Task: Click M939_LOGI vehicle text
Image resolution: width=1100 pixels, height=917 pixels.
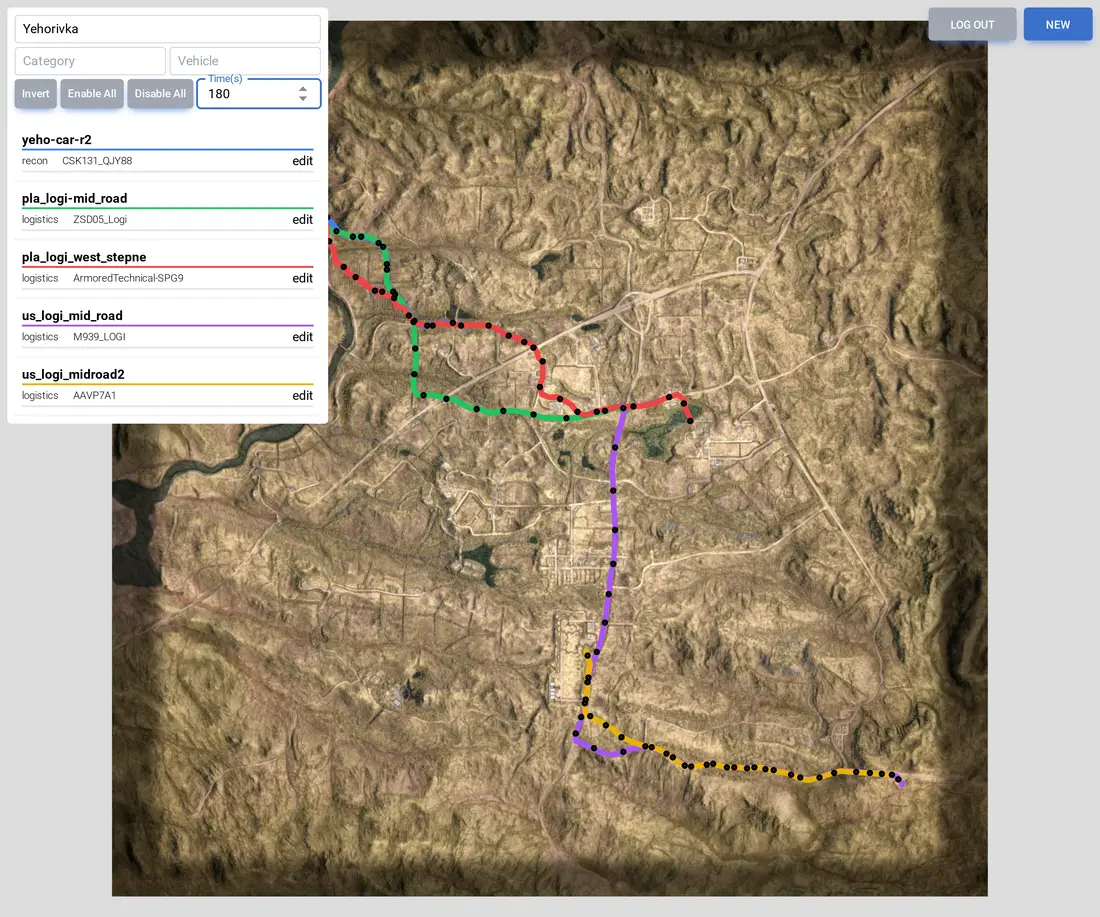Action: pos(100,337)
